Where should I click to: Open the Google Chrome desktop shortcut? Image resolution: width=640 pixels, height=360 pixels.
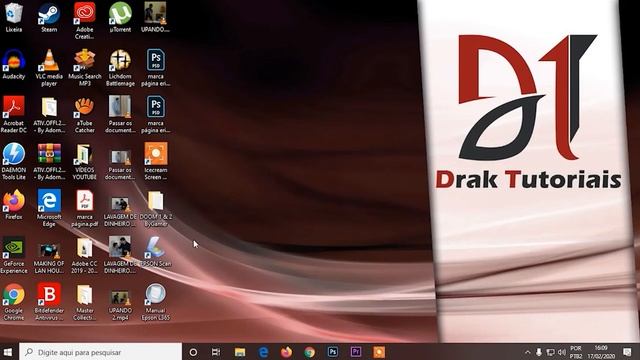point(14,302)
